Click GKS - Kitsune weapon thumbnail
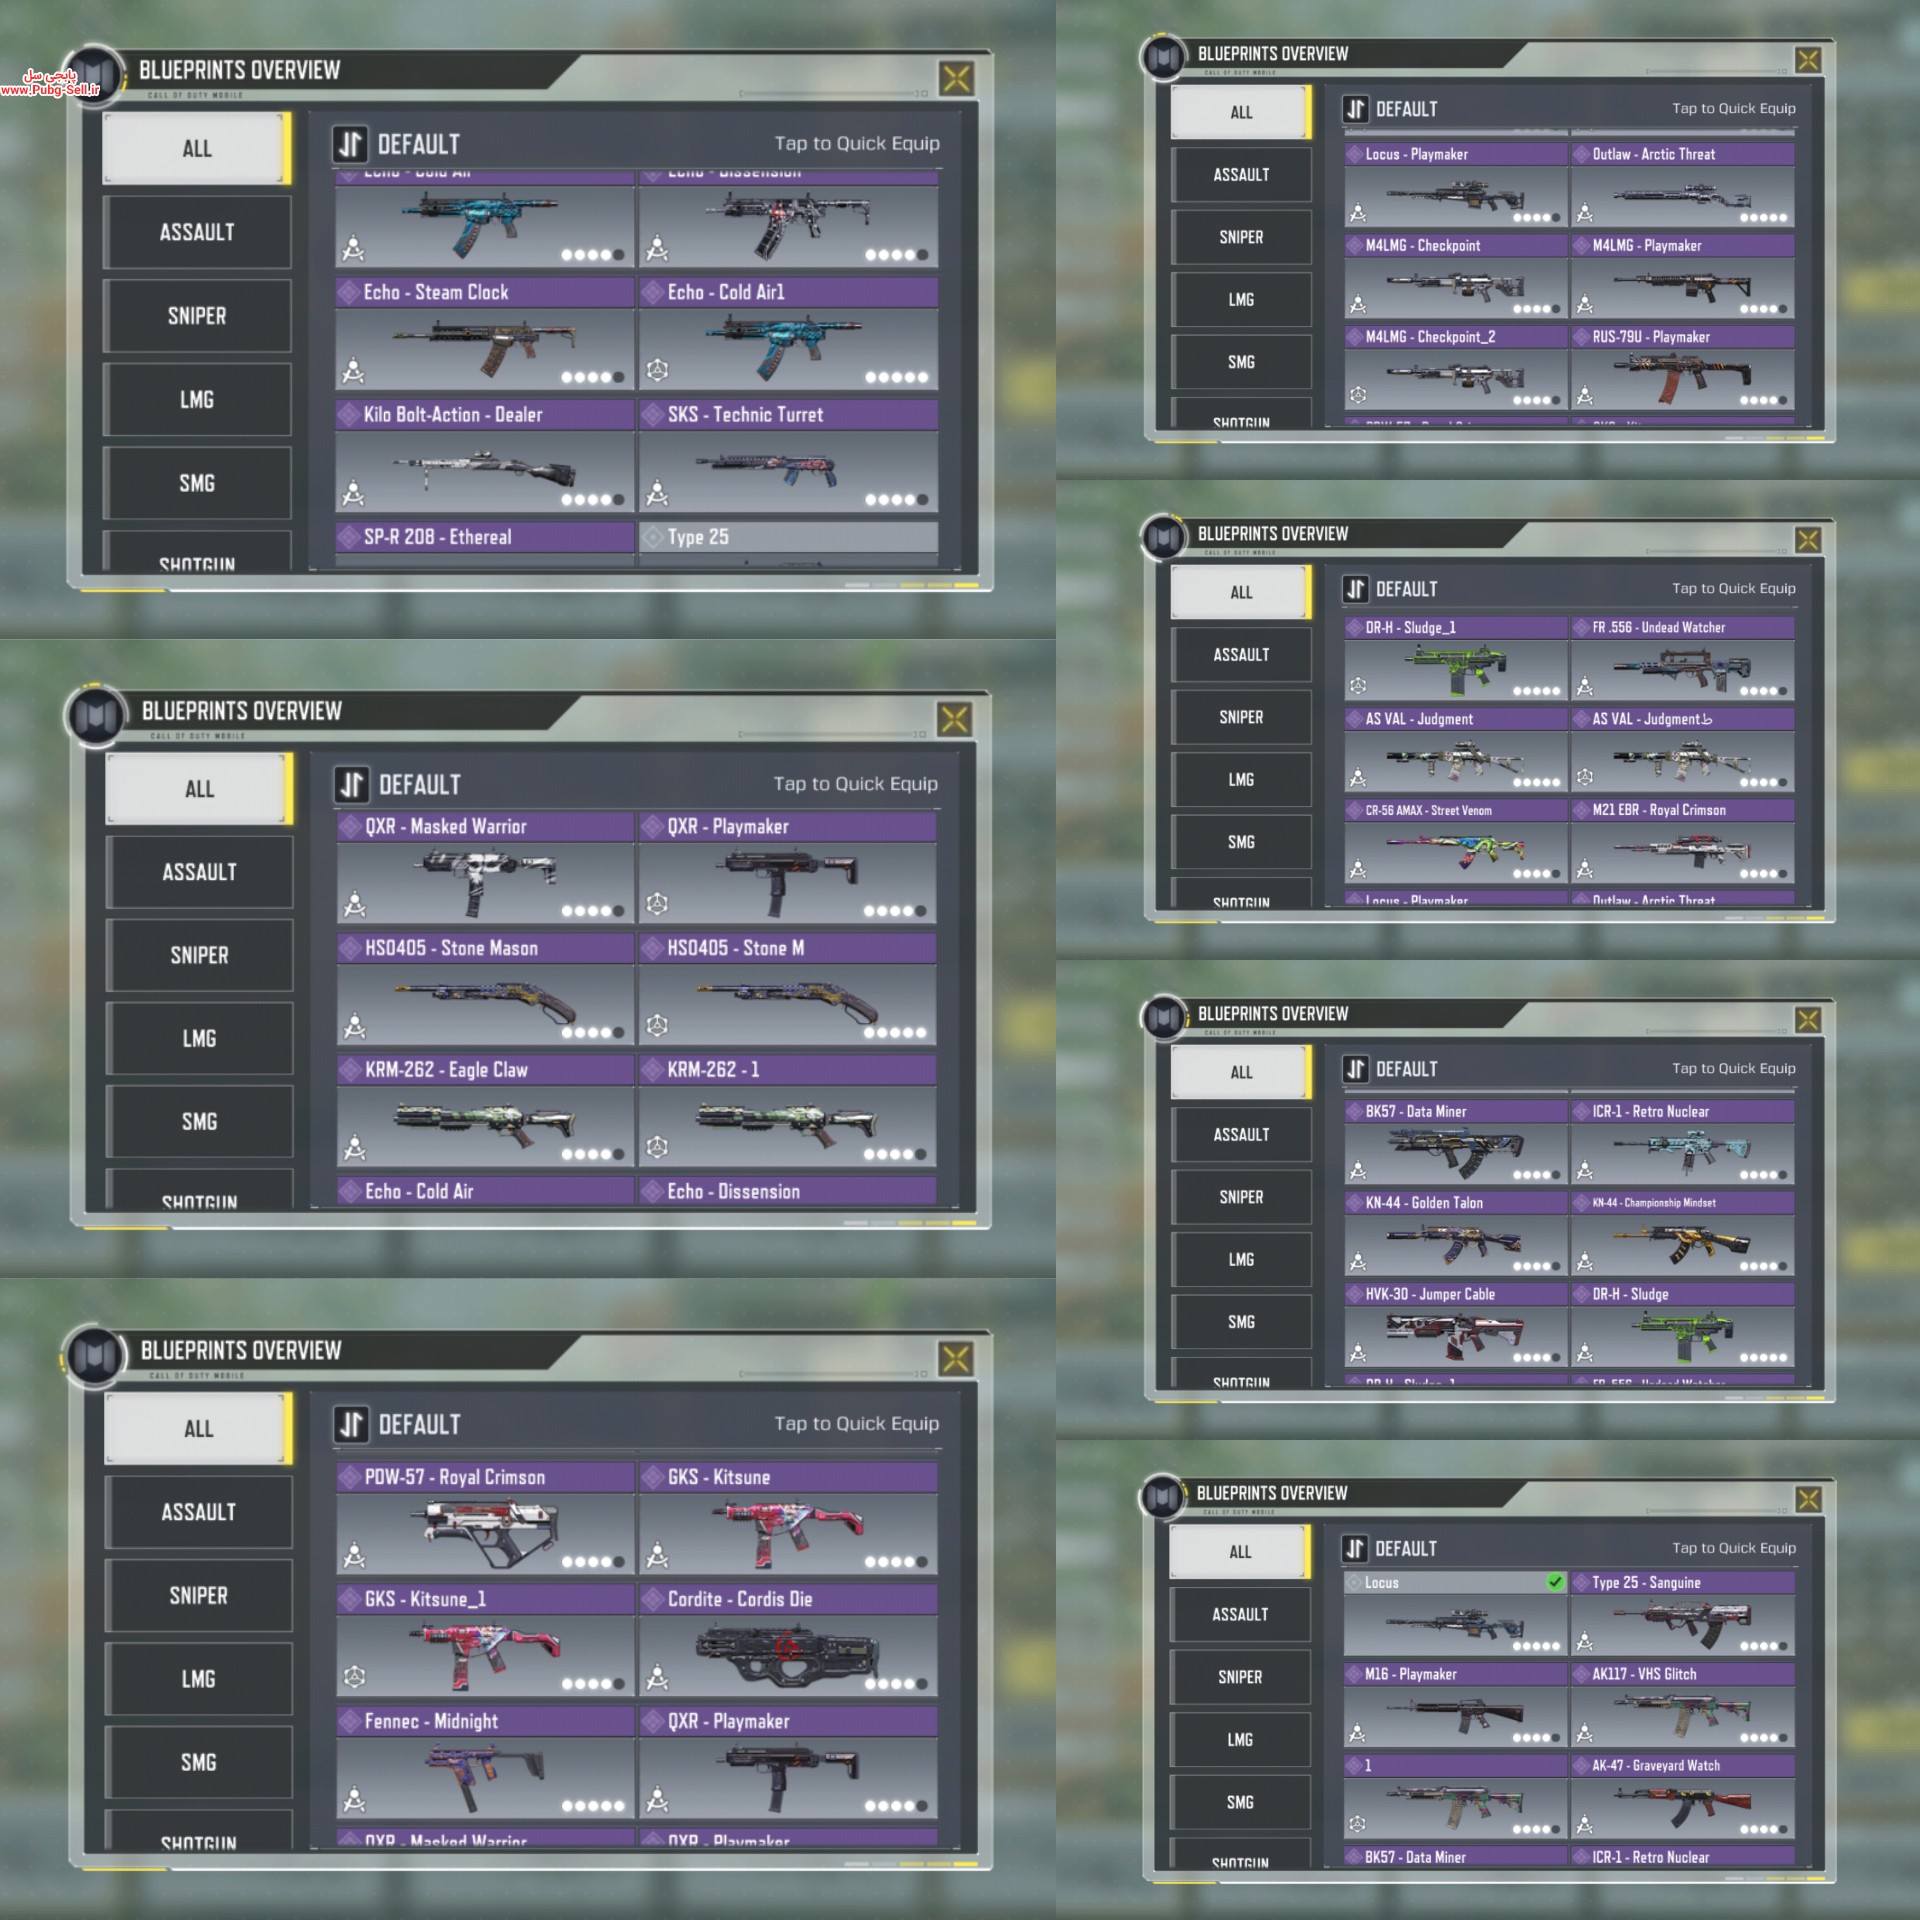This screenshot has height=1920, width=1920. click(x=788, y=1532)
